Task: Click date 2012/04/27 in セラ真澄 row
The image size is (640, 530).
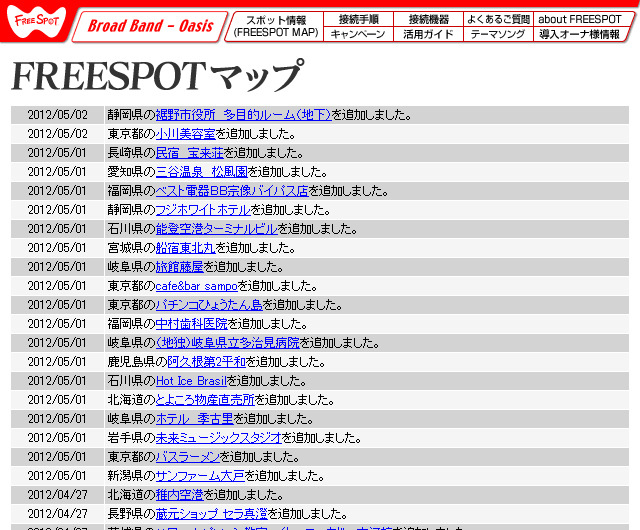Action: point(58,514)
